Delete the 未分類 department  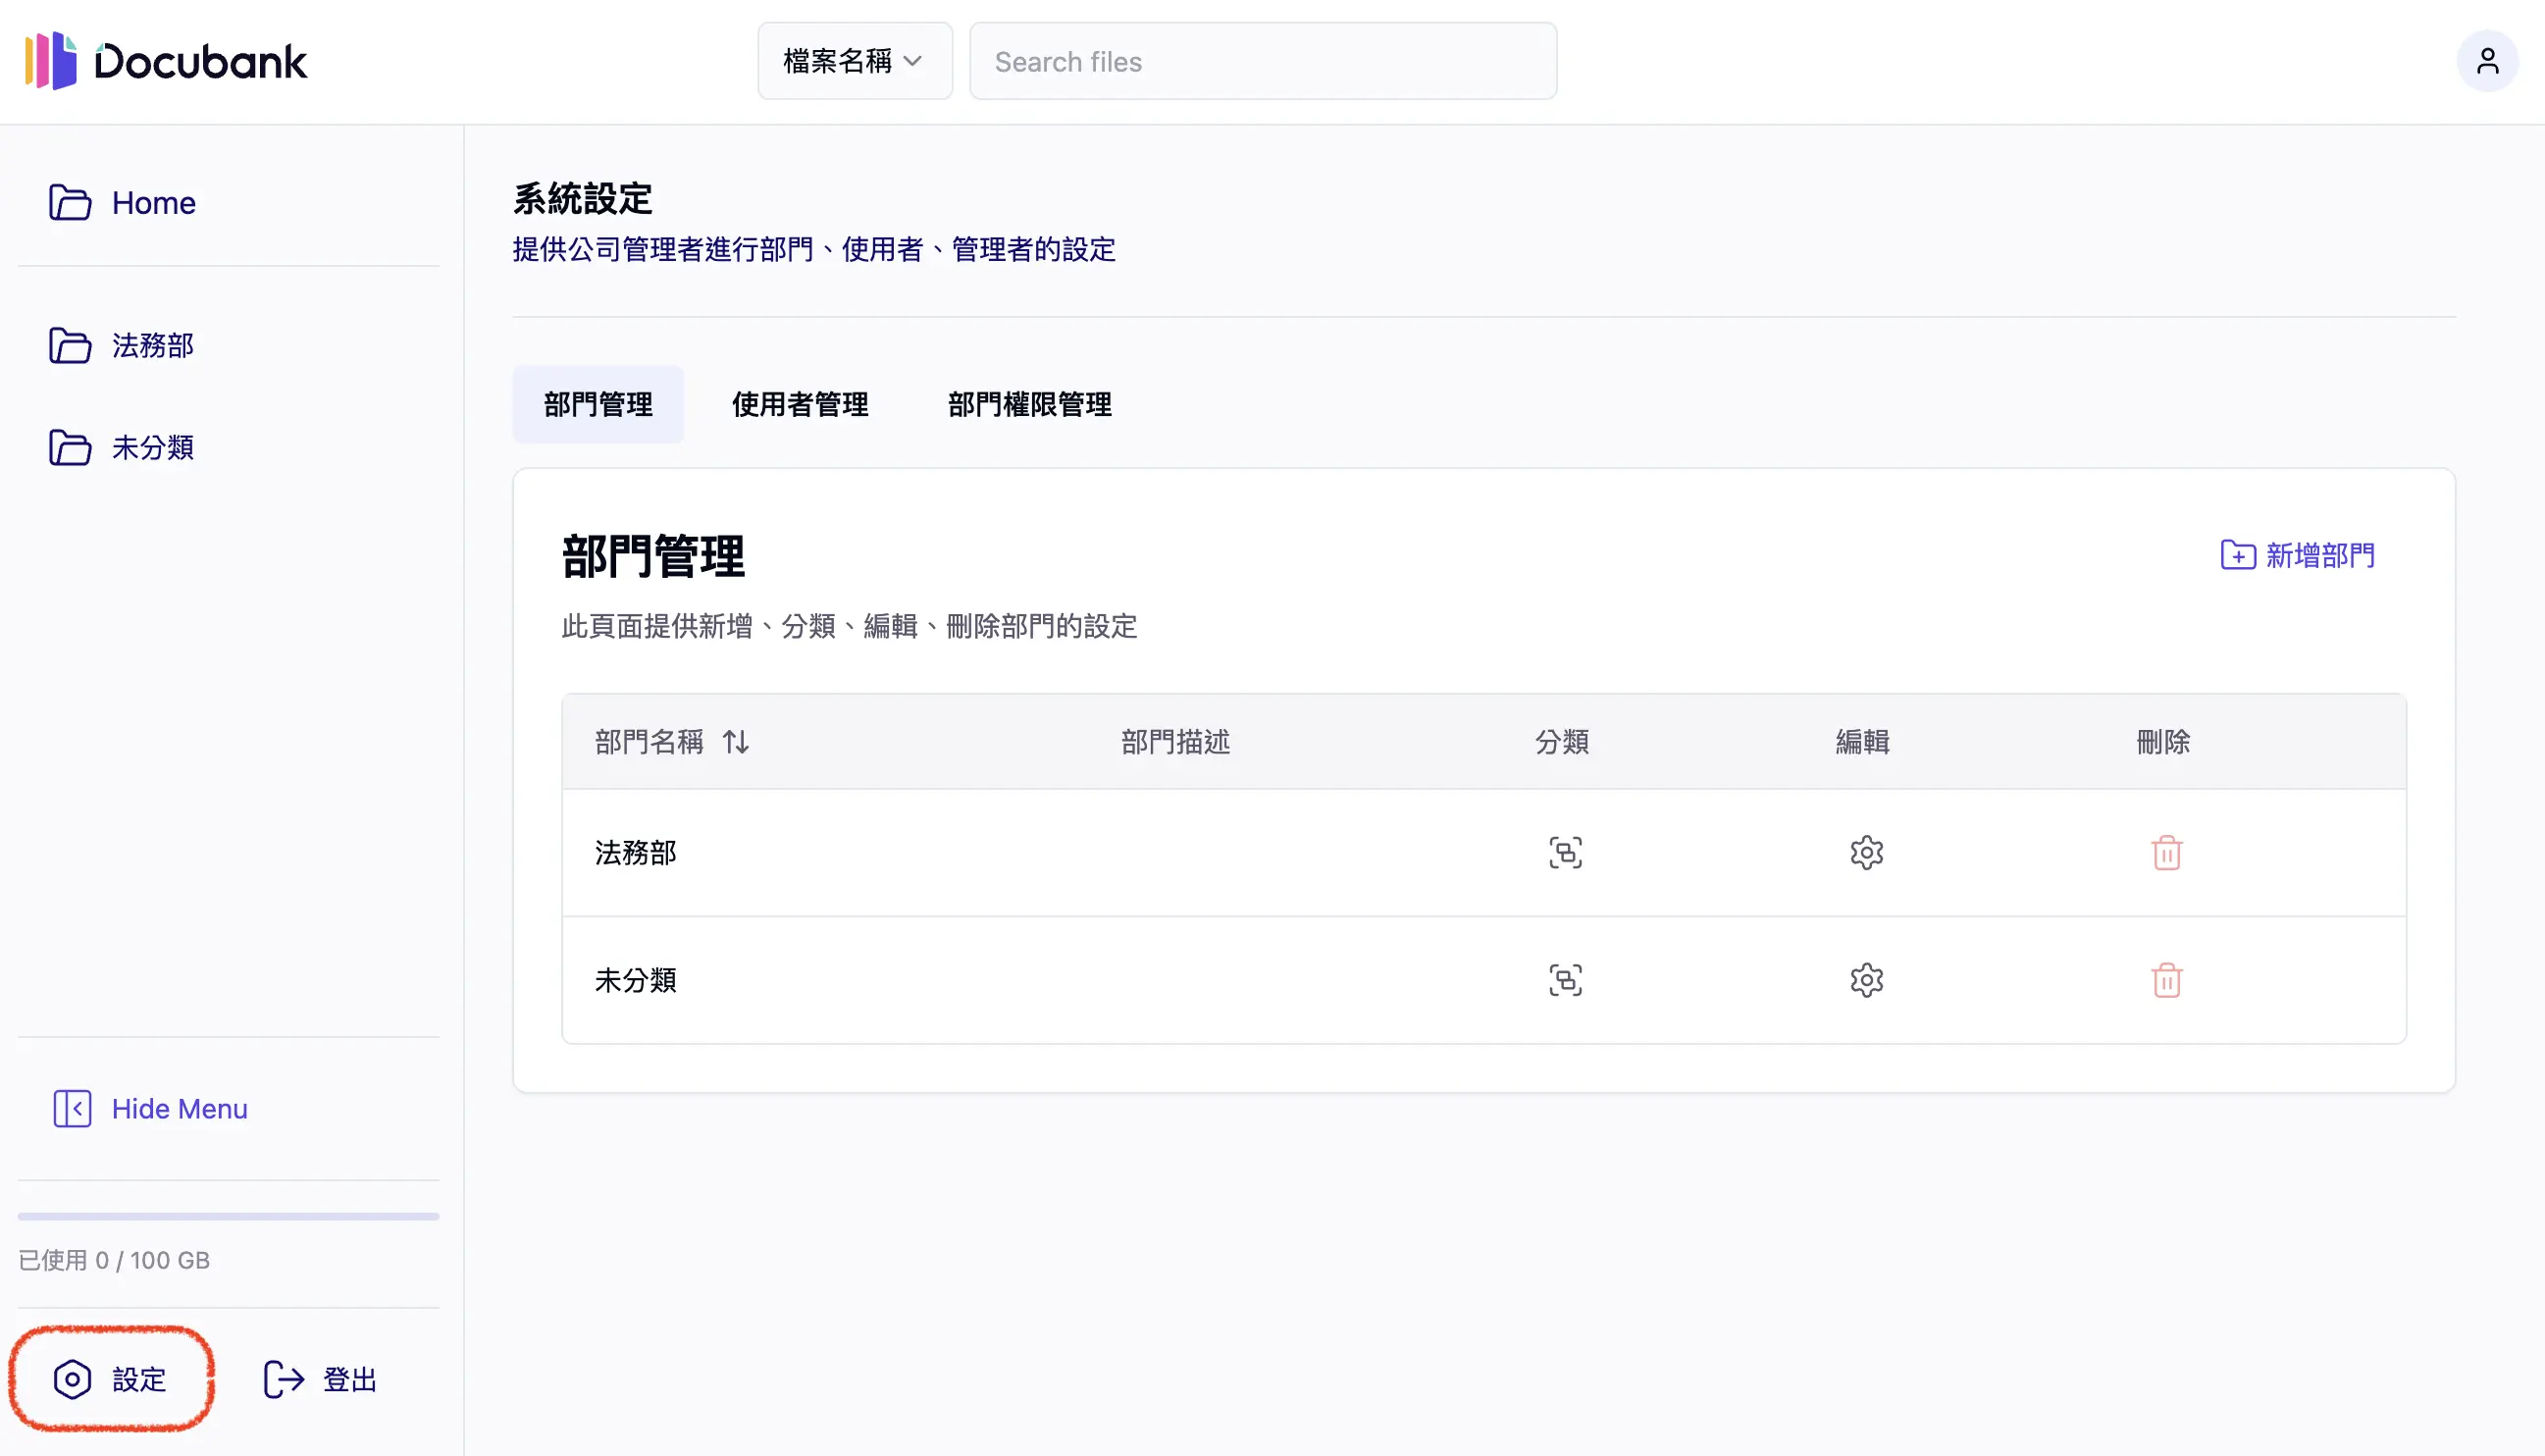[x=2166, y=980]
